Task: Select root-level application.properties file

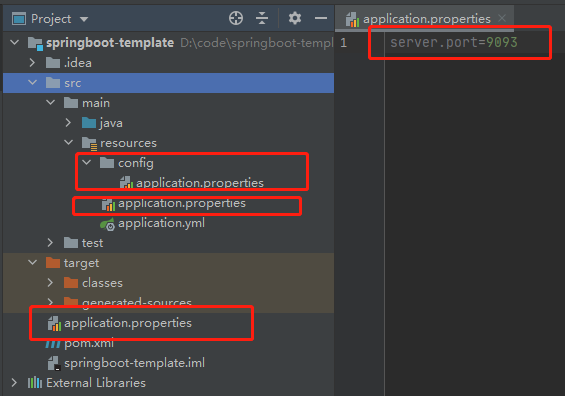Action: pos(128,323)
